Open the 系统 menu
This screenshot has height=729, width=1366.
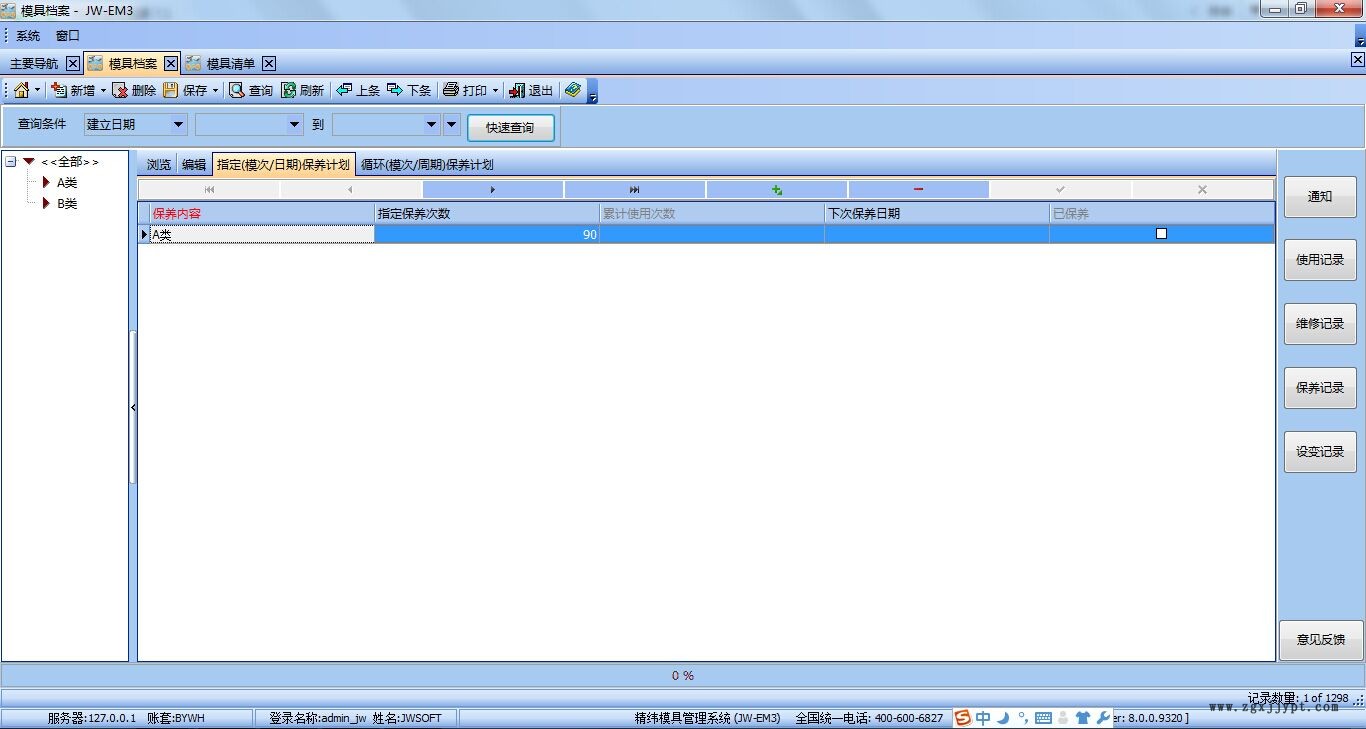pyautogui.click(x=28, y=36)
